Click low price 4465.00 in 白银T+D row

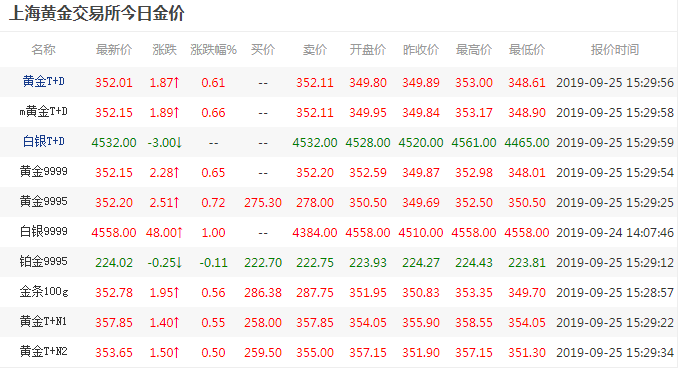point(527,142)
